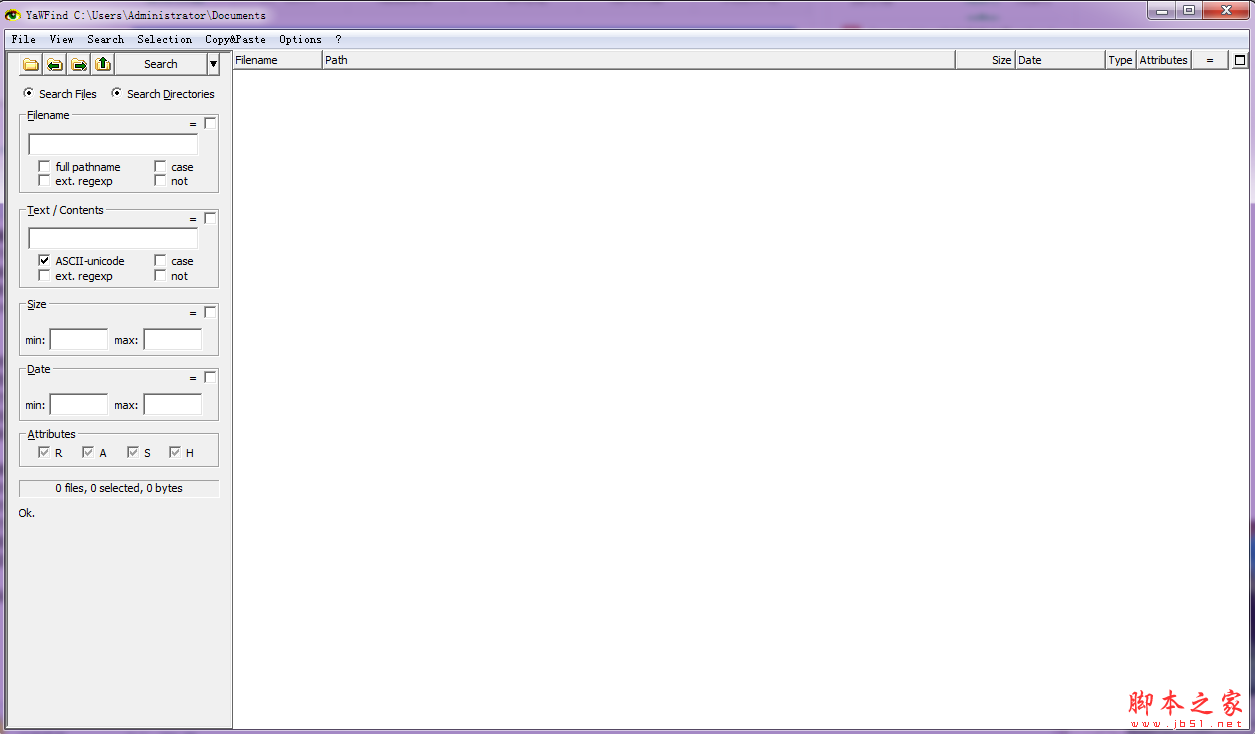The width and height of the screenshot is (1255, 735).
Task: Toggle the R attribute checkbox
Action: 44,453
